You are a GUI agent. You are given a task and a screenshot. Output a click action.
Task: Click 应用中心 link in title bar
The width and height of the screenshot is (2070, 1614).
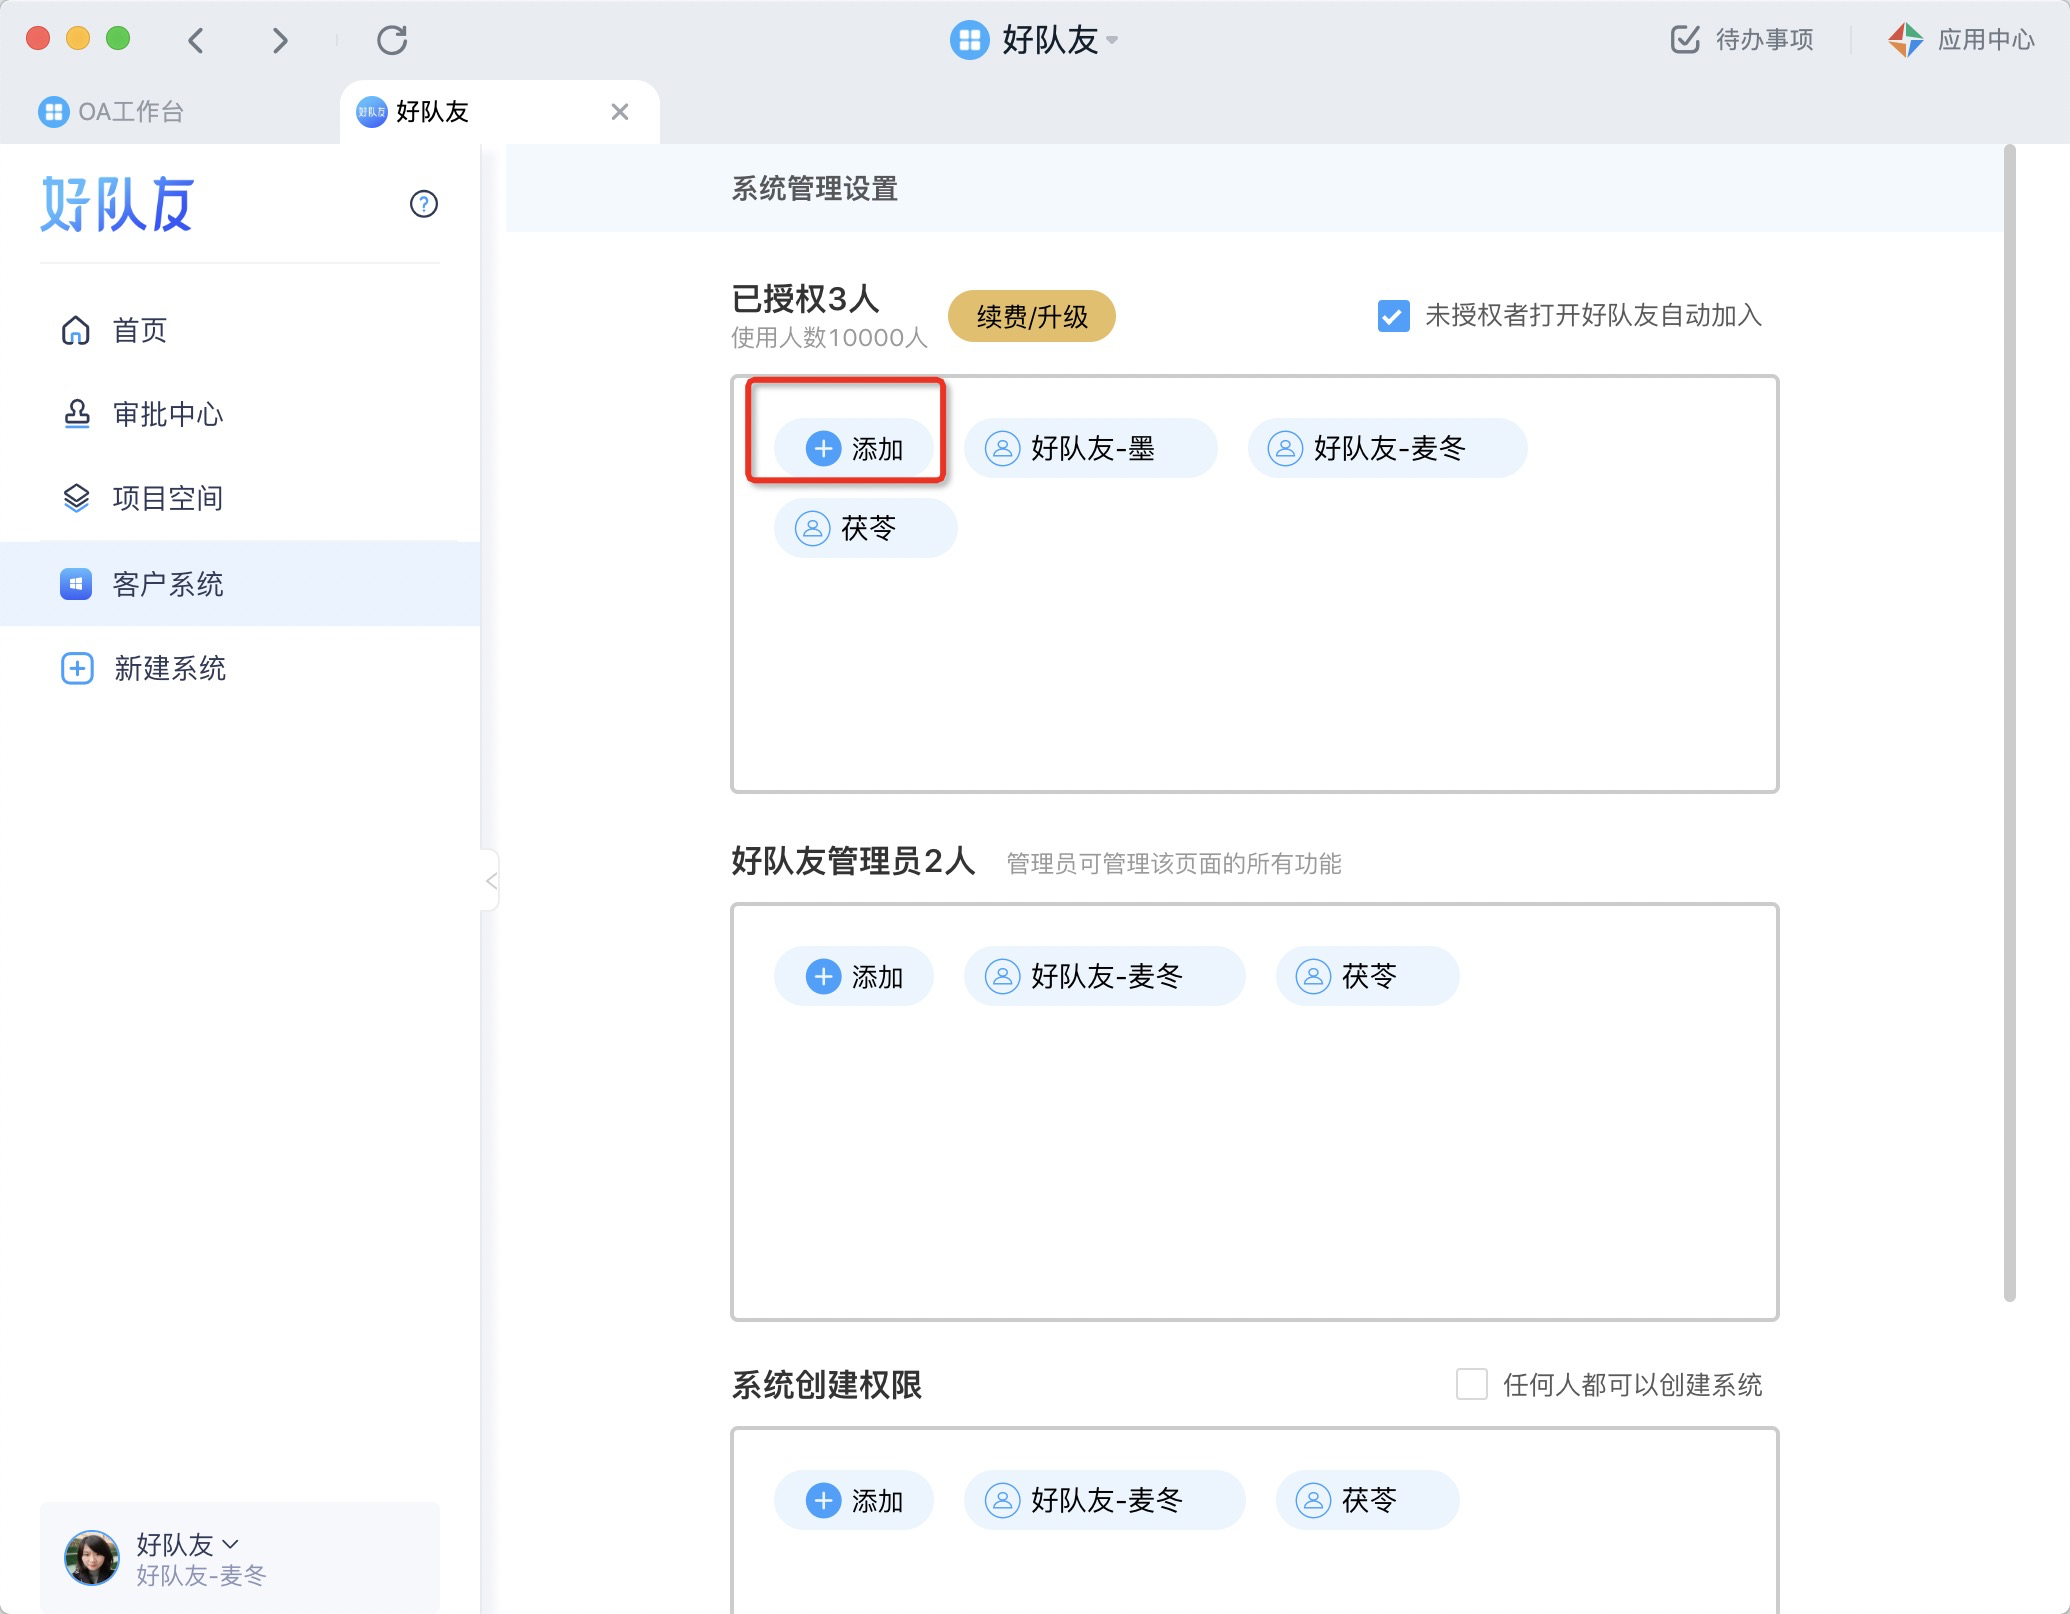[1986, 40]
